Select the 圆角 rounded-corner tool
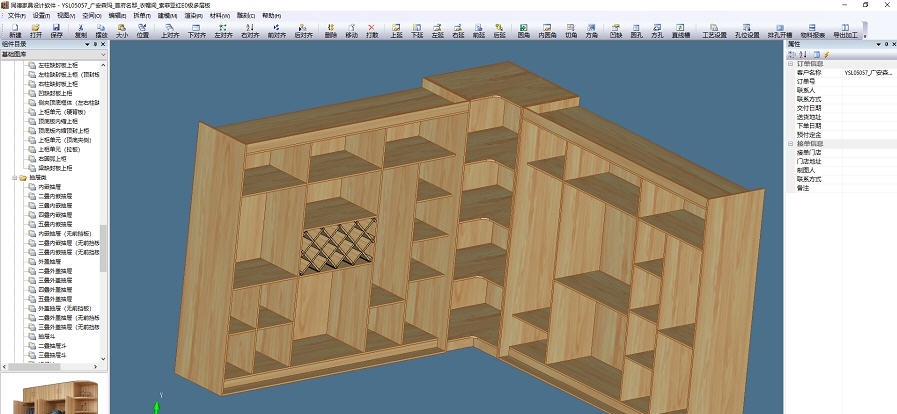This screenshot has height=414, width=897. 524,30
